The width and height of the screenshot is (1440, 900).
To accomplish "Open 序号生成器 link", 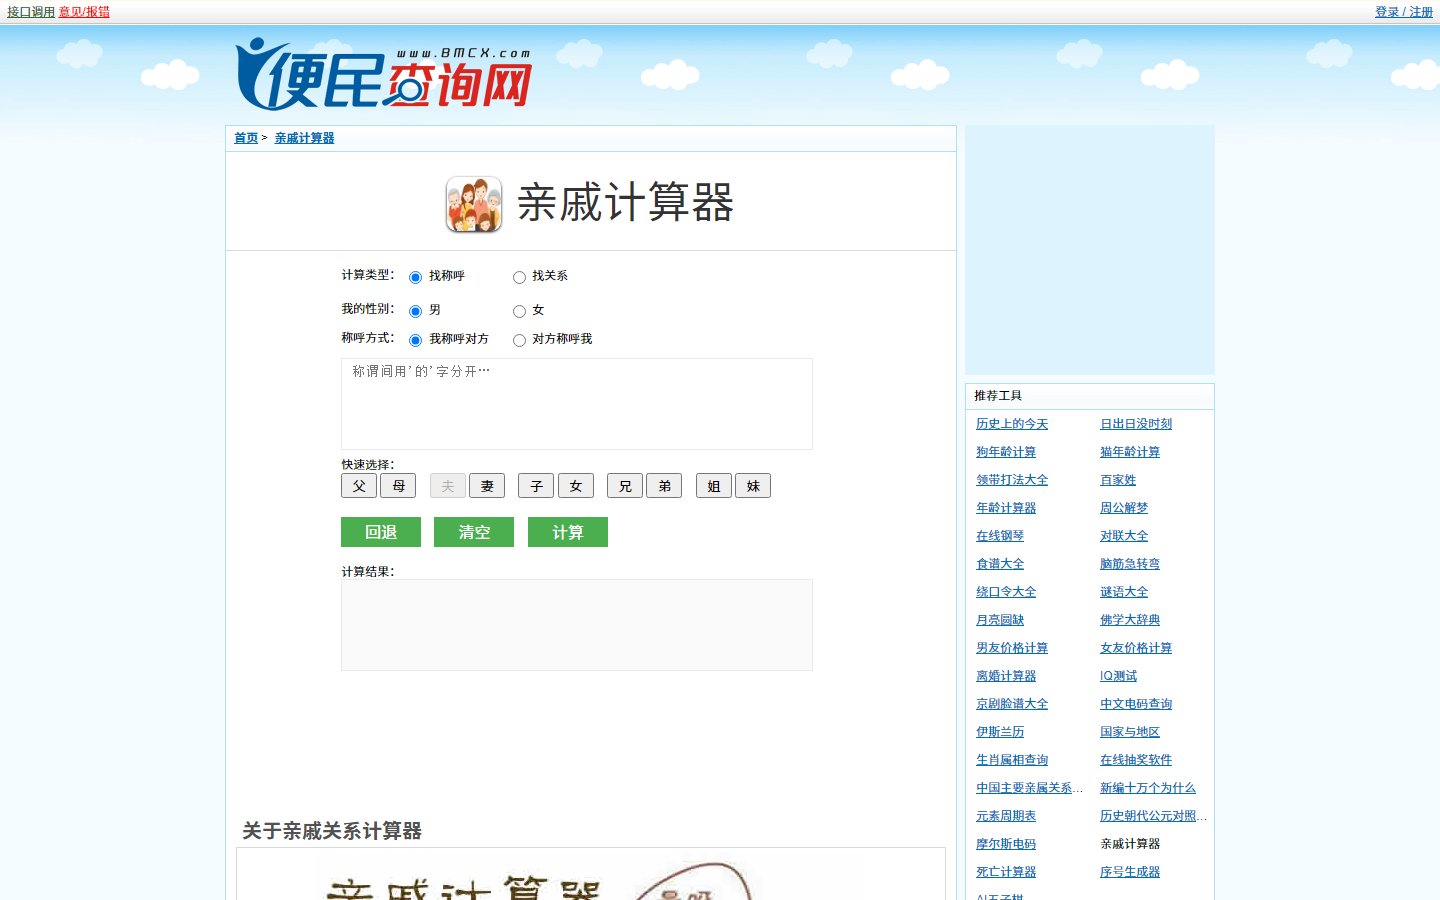I will click(x=1130, y=872).
